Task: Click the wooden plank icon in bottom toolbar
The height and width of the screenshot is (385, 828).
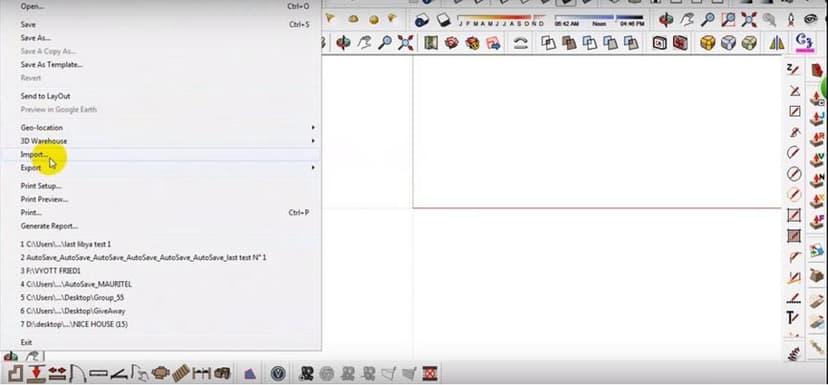Action: pyautogui.click(x=181, y=373)
